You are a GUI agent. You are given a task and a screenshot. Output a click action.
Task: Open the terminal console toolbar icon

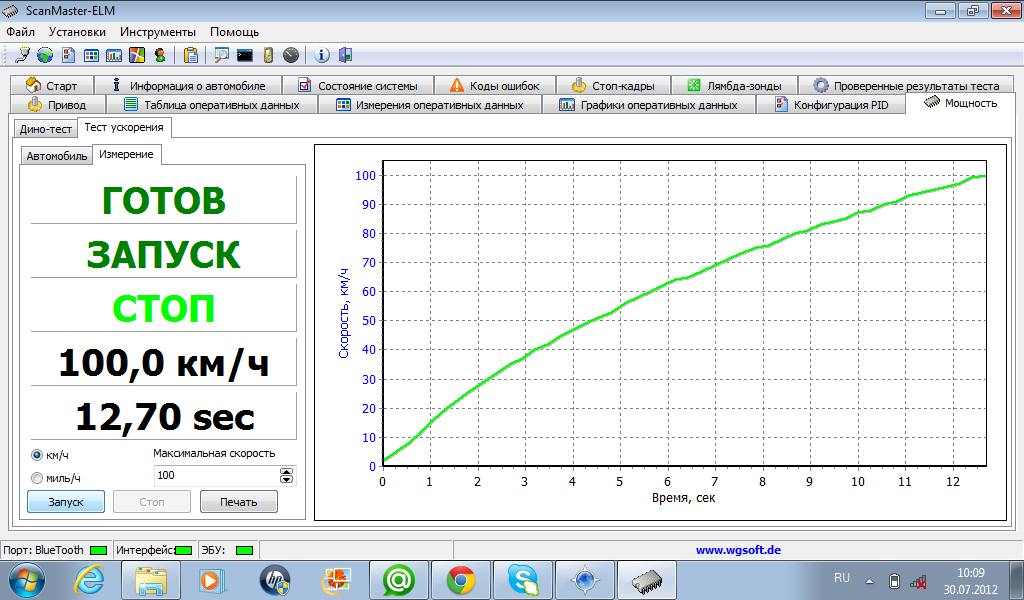click(245, 55)
